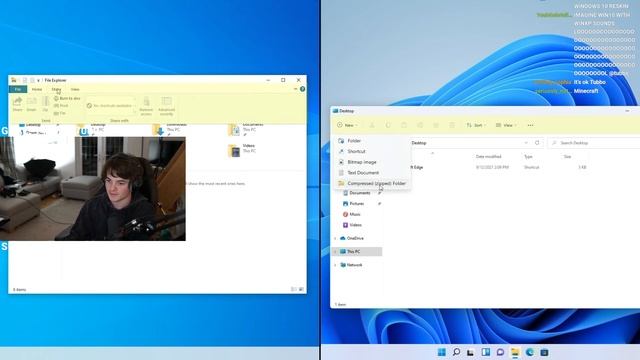Viewport: 640px width, 360px height.
Task: Select Music in the navigation pane
Action: (x=355, y=214)
